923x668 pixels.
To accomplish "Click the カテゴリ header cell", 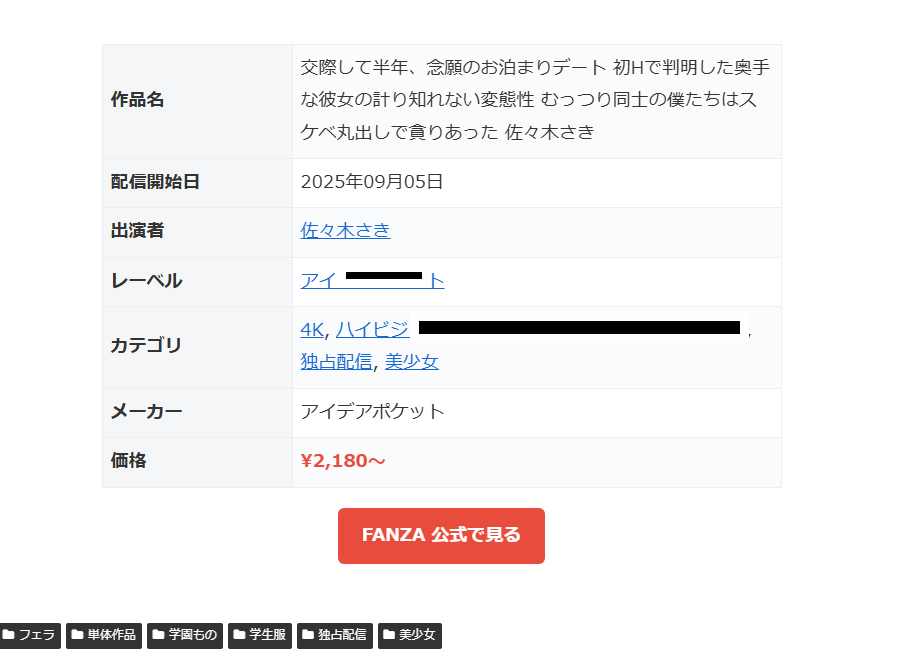I will 197,347.
